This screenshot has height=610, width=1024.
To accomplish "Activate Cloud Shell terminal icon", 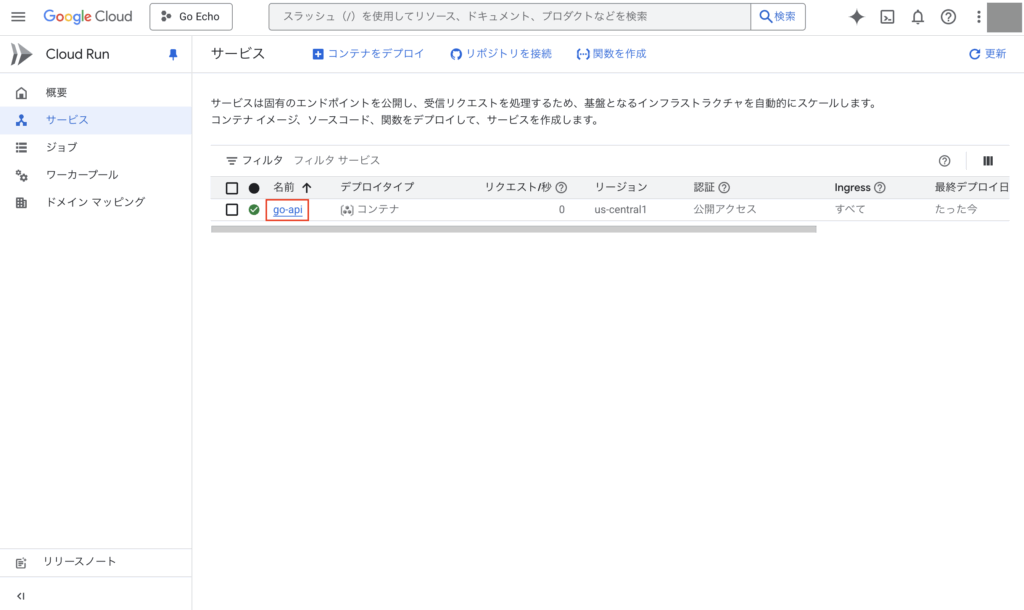I will click(x=887, y=17).
